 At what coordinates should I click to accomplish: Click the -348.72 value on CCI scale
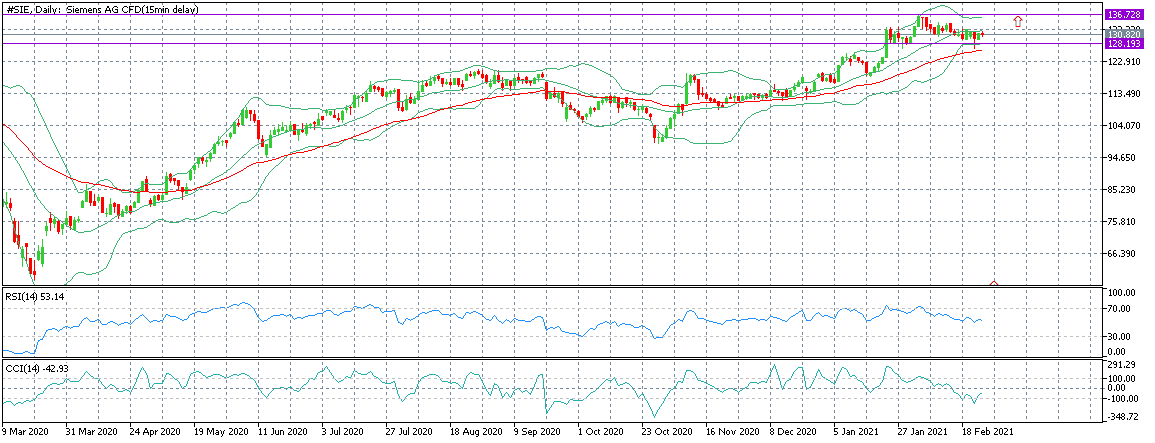point(1122,417)
